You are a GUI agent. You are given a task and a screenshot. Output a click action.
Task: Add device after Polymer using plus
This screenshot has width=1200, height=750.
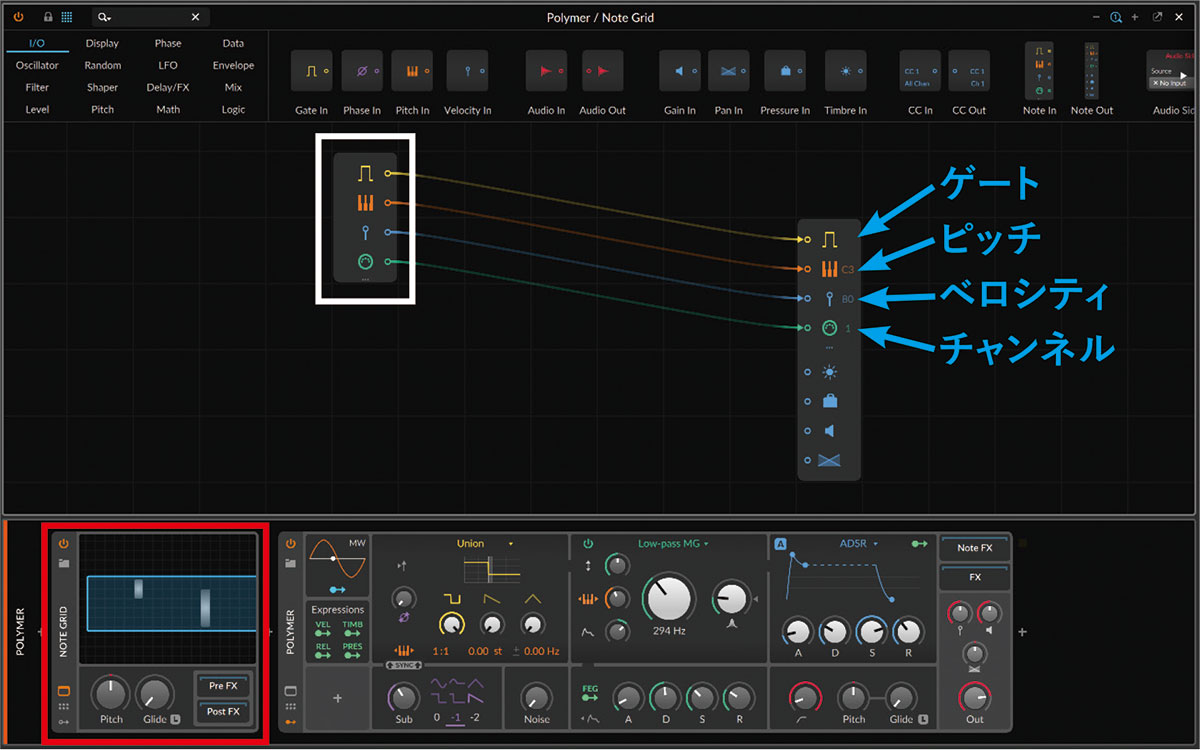pos(1022,632)
